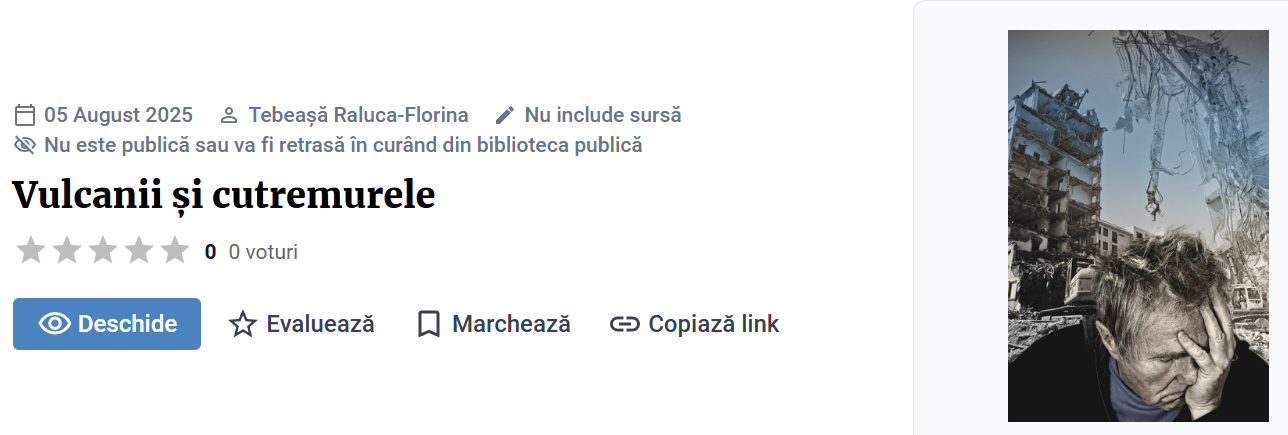
Task: Click the title Vulcanii și cutremurele
Action: coord(224,195)
